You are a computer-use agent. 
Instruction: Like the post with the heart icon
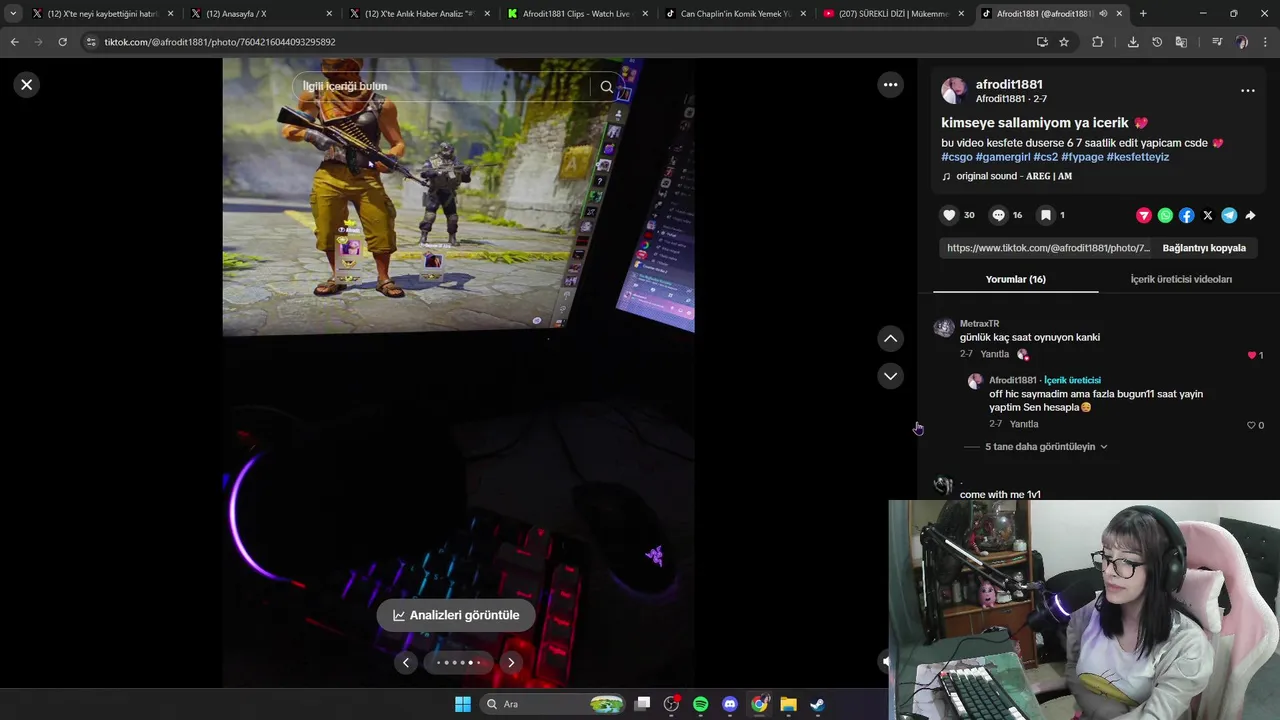[x=949, y=215]
